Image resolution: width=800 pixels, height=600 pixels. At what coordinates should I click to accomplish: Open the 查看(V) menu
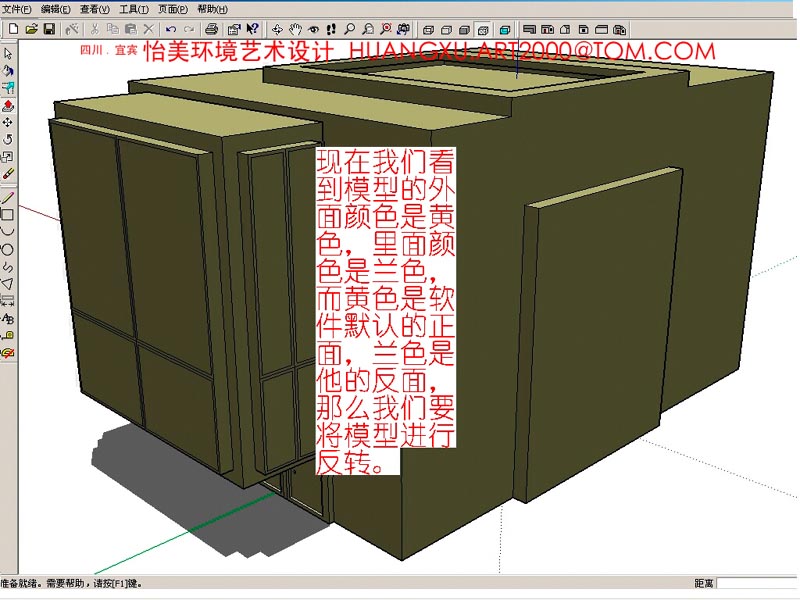pyautogui.click(x=95, y=9)
